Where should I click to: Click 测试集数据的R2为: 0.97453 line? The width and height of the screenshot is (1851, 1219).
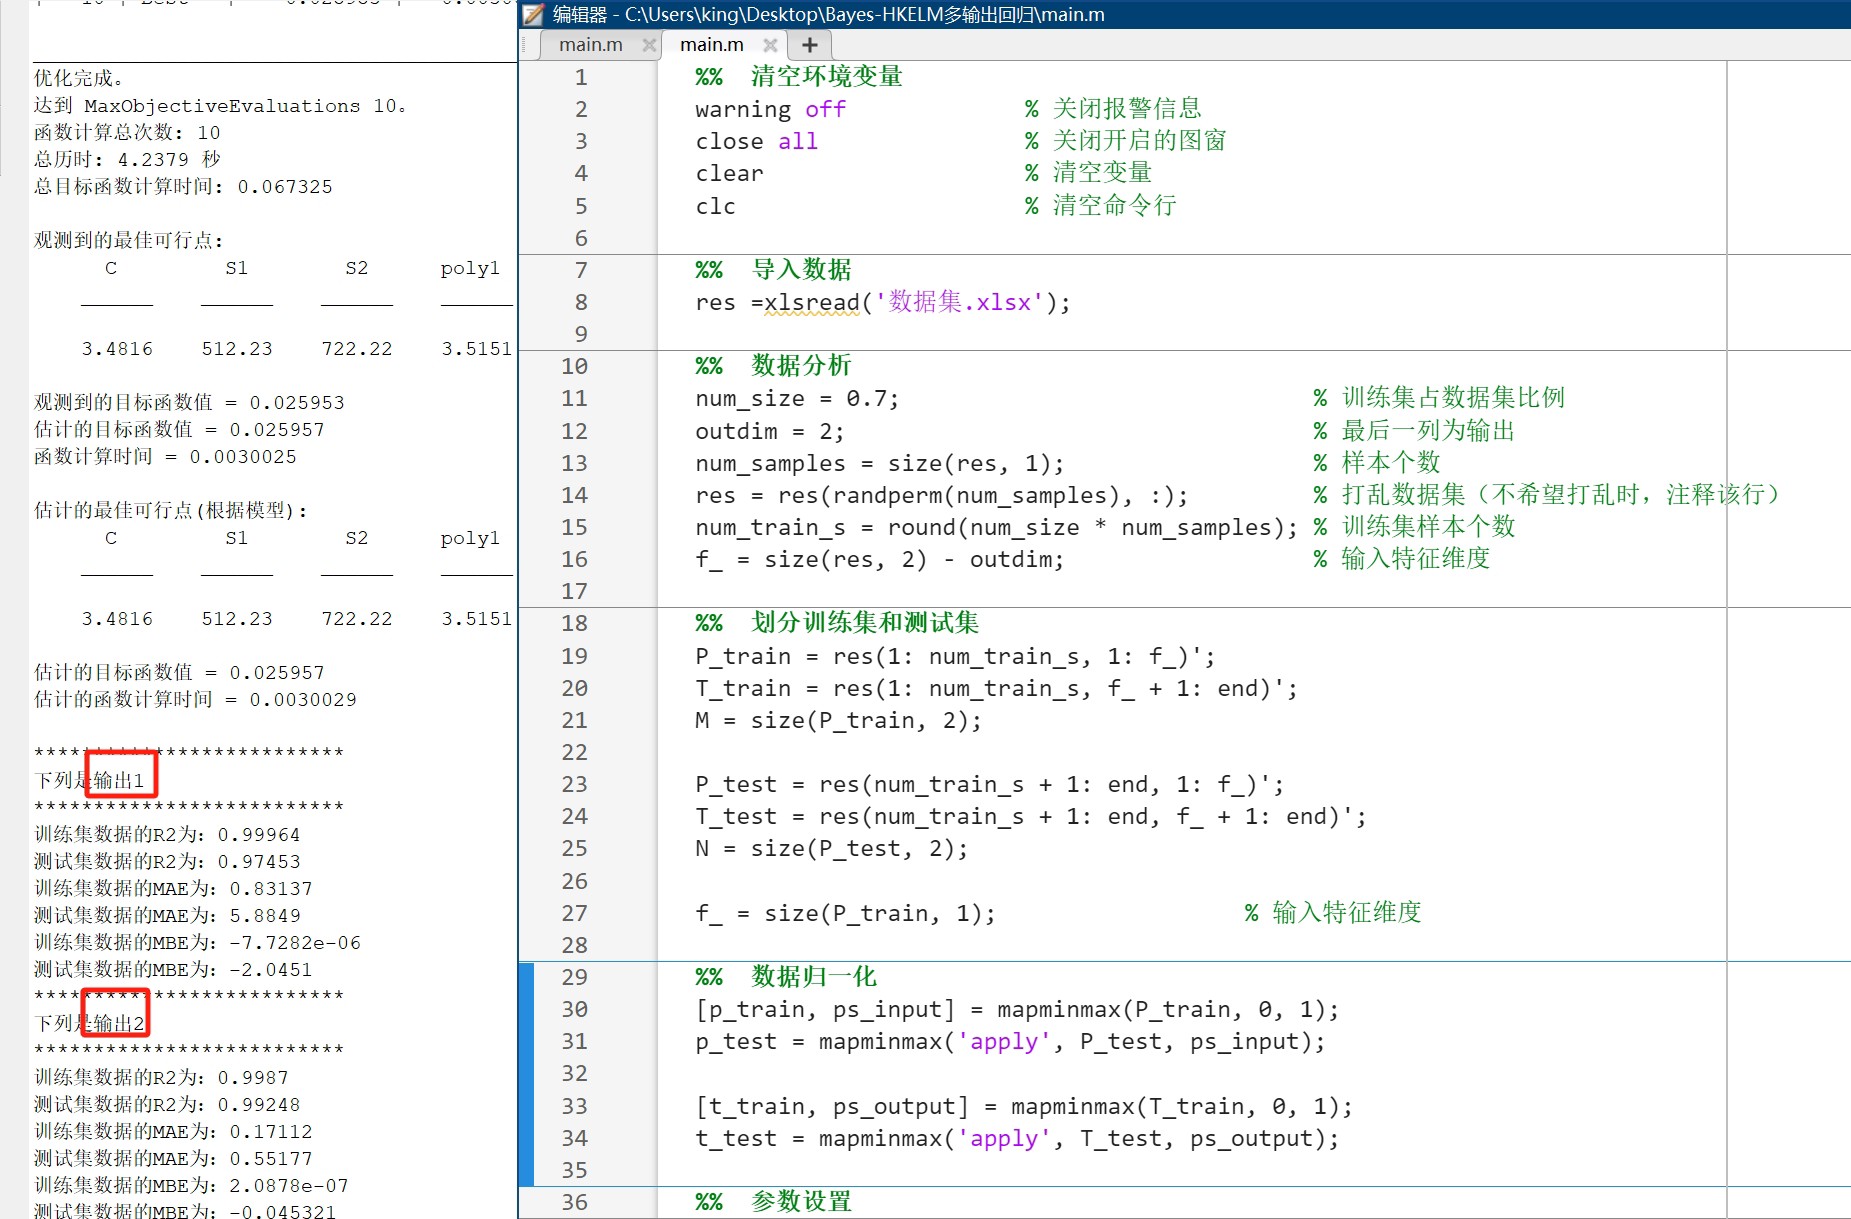tap(167, 861)
